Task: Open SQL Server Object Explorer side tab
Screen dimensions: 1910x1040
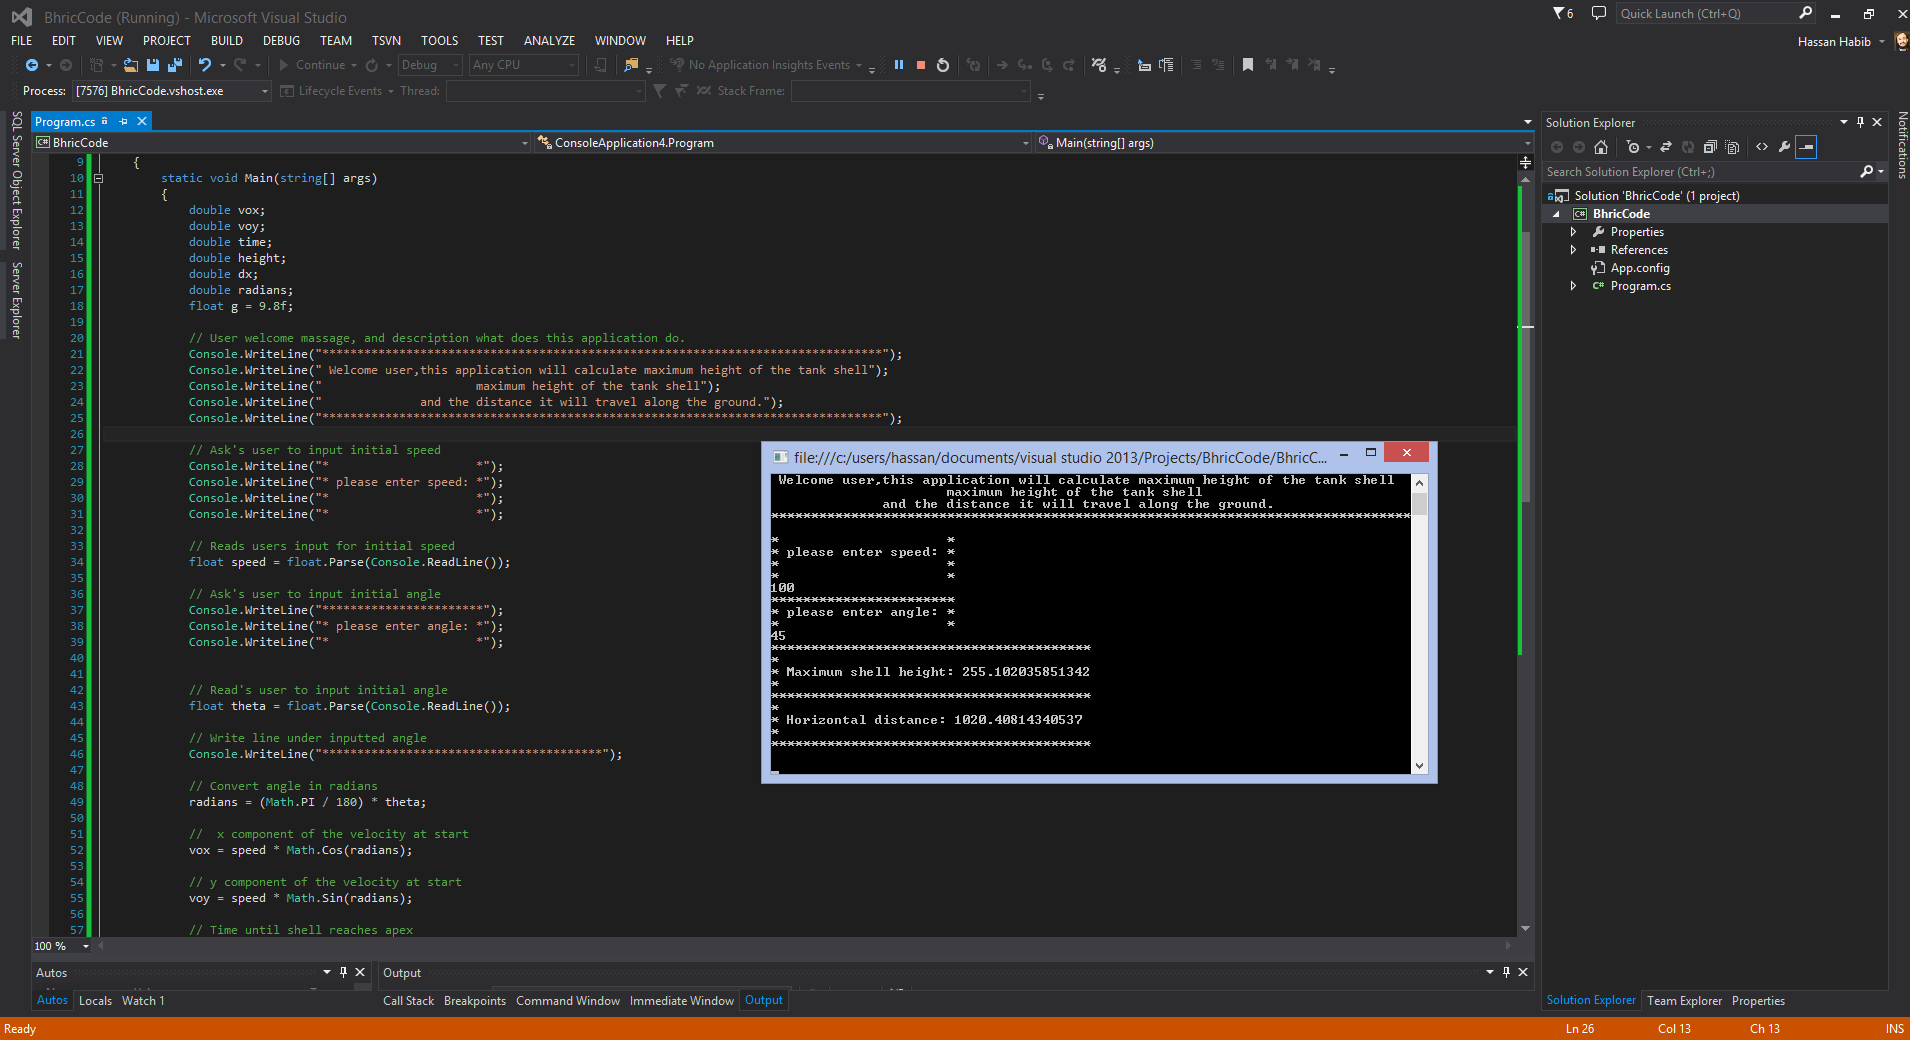Action: click(x=17, y=180)
